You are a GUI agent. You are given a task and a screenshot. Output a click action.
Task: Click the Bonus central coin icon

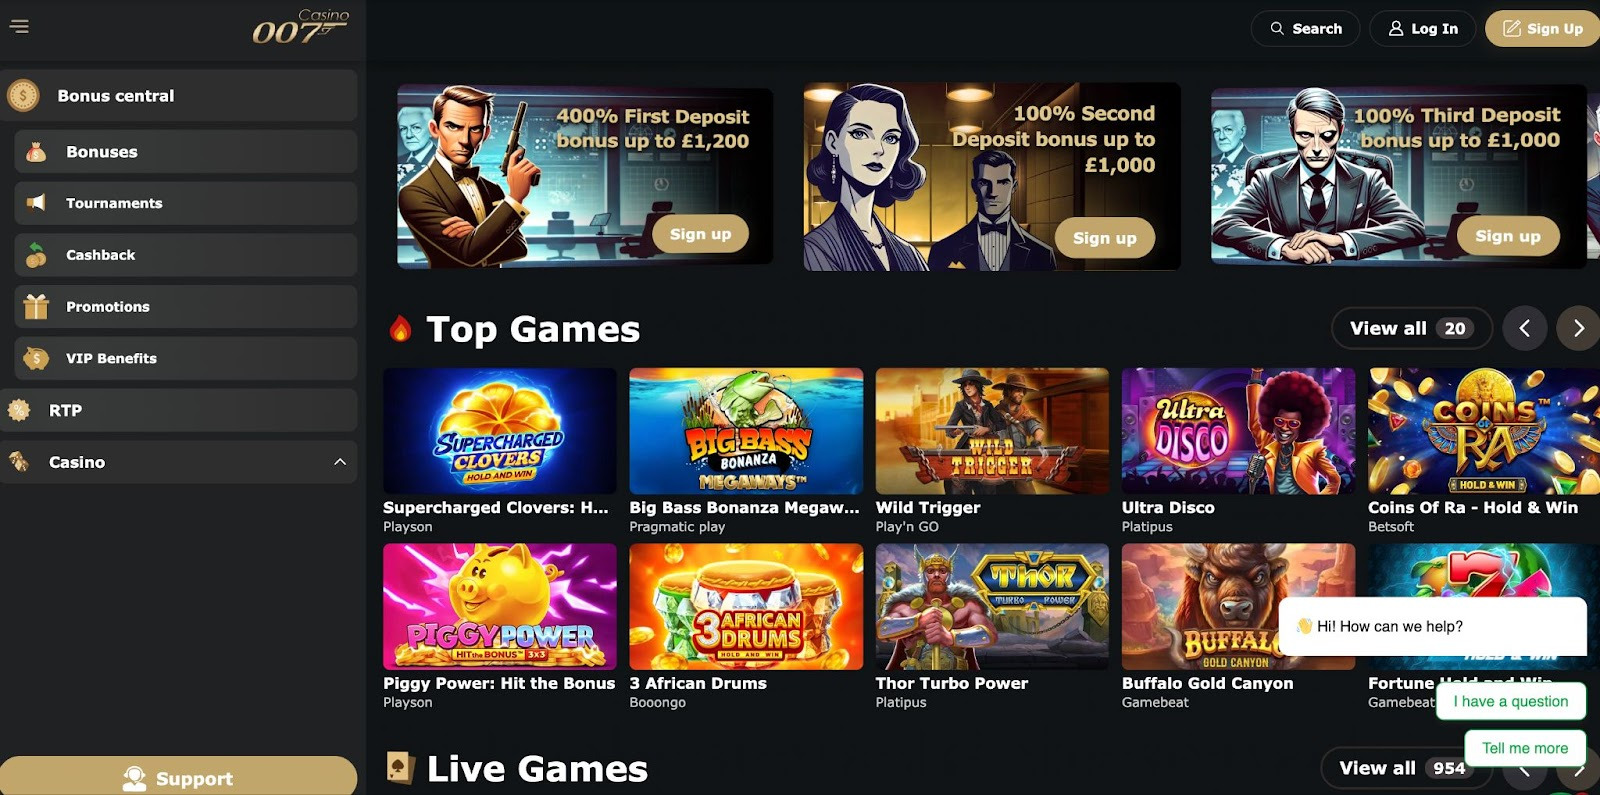(23, 96)
